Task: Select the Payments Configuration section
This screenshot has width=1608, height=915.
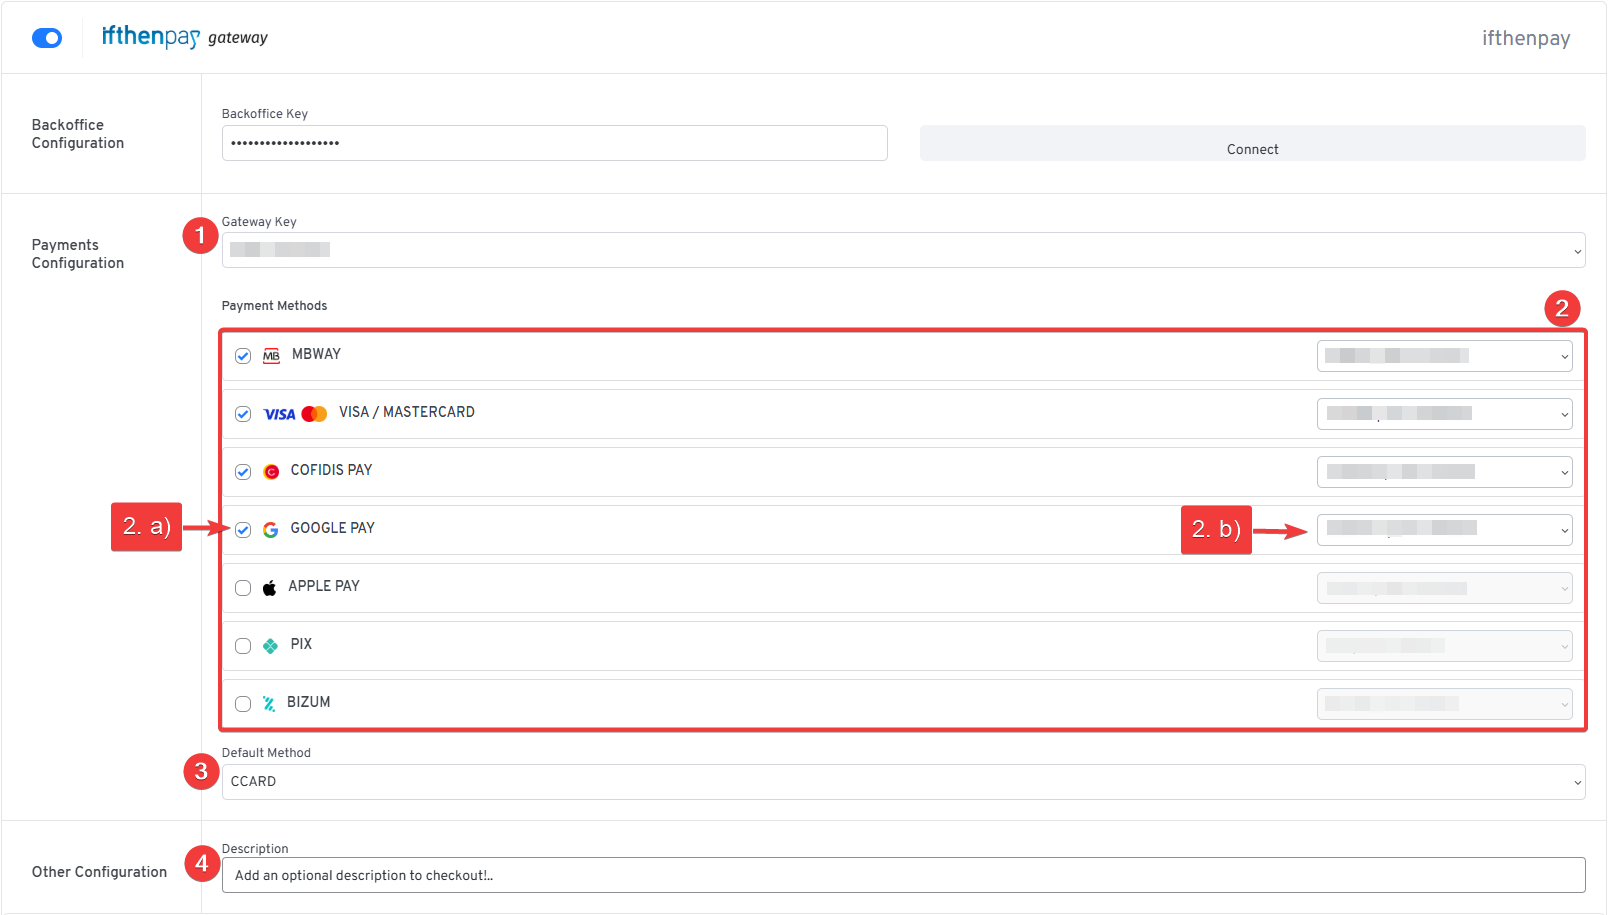Action: point(78,253)
